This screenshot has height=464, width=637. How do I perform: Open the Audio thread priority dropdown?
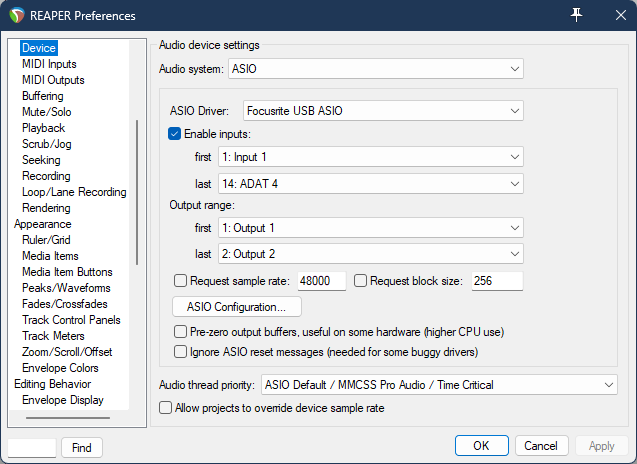click(438, 384)
